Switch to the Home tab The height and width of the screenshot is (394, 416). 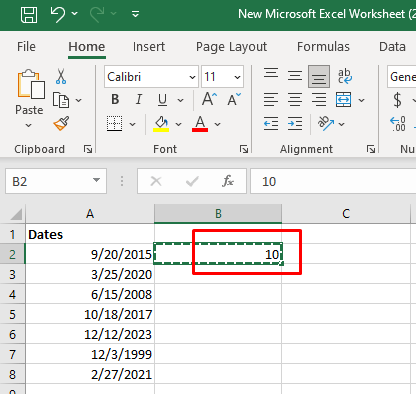tap(87, 47)
